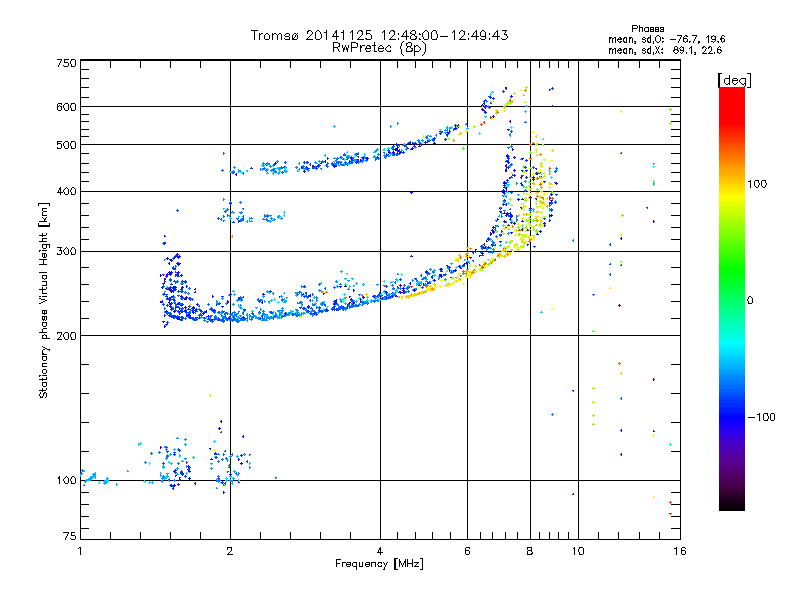Click the colorbar label '-100'

[x=761, y=417]
